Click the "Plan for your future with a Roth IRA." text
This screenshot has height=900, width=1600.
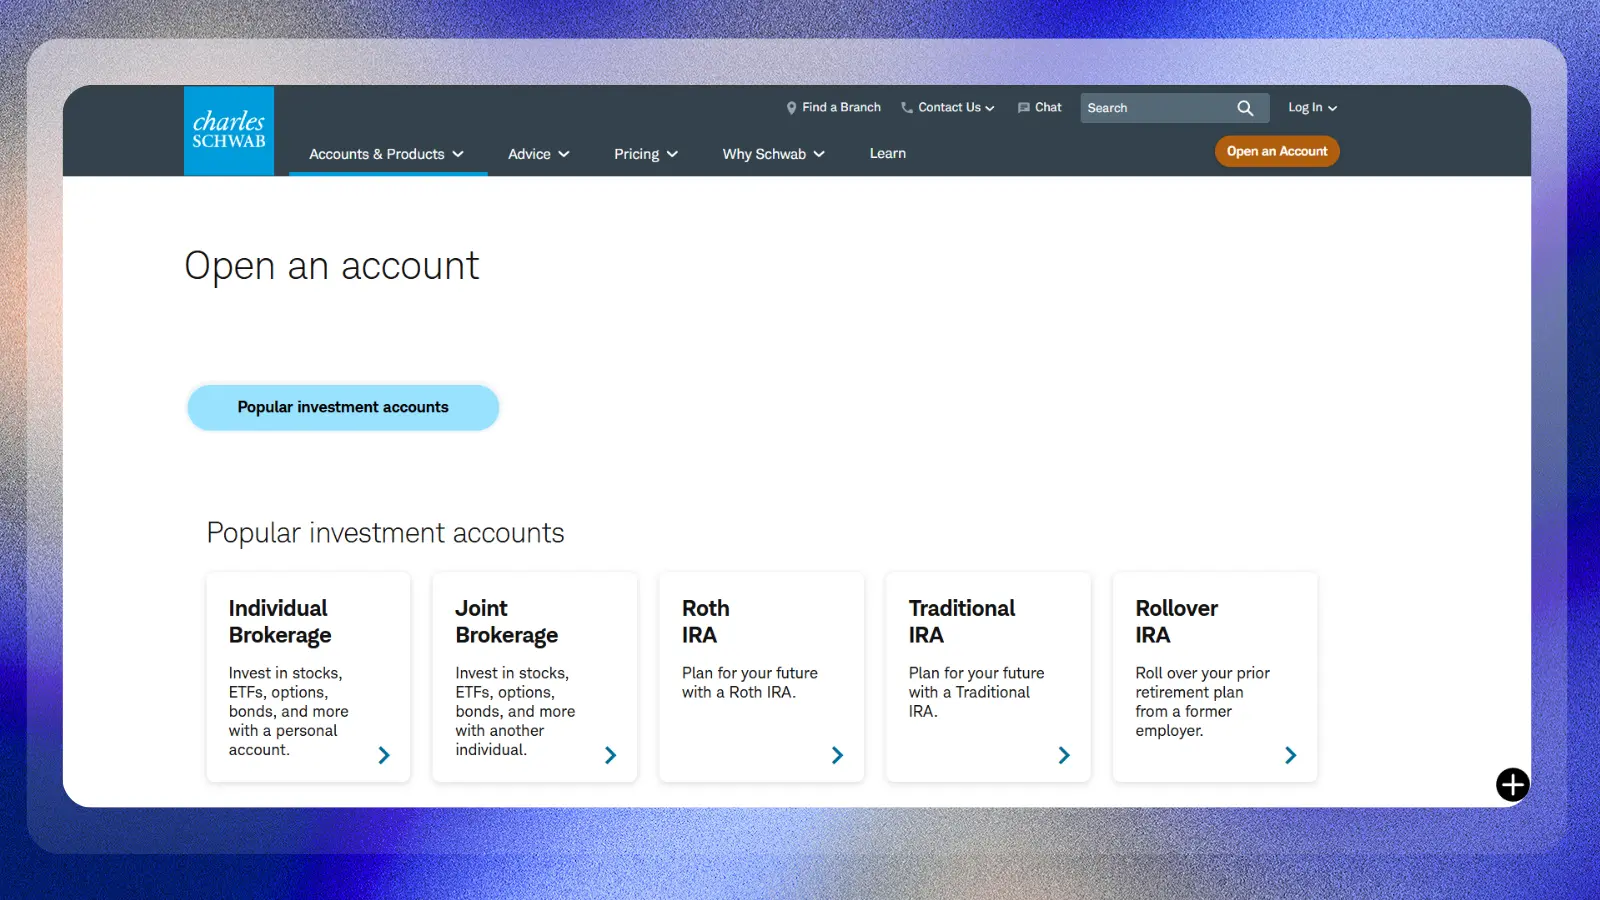click(750, 683)
